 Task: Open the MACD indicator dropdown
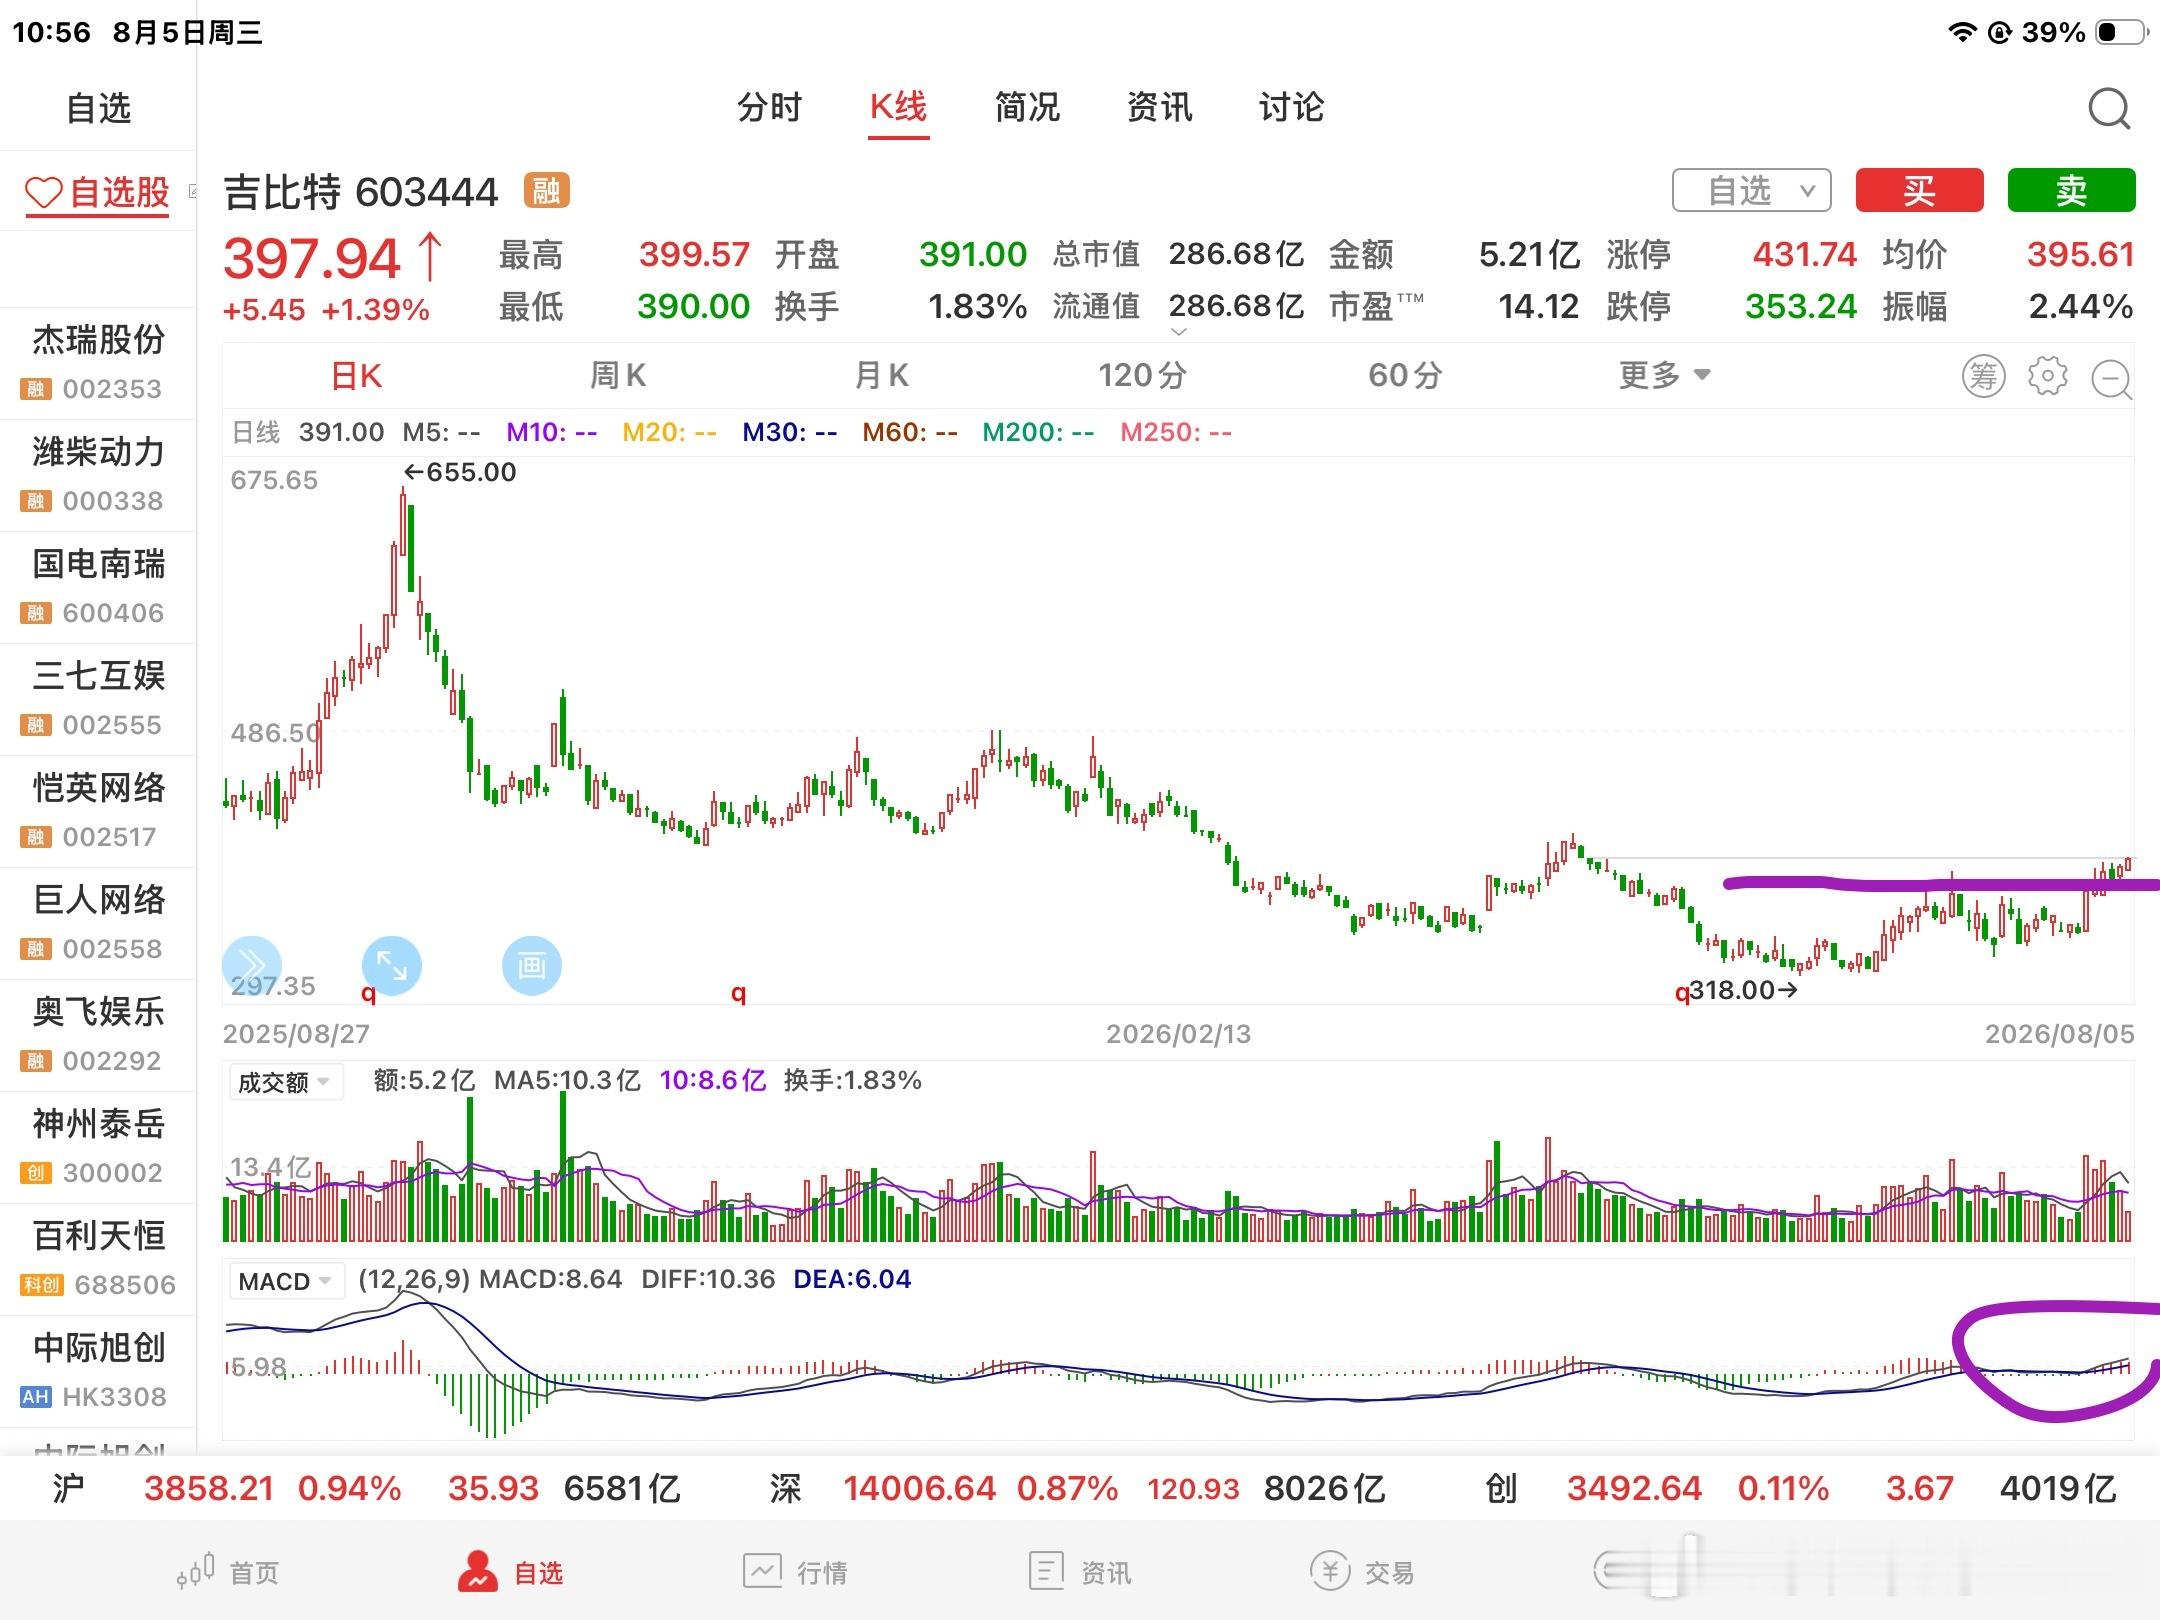coord(285,1281)
